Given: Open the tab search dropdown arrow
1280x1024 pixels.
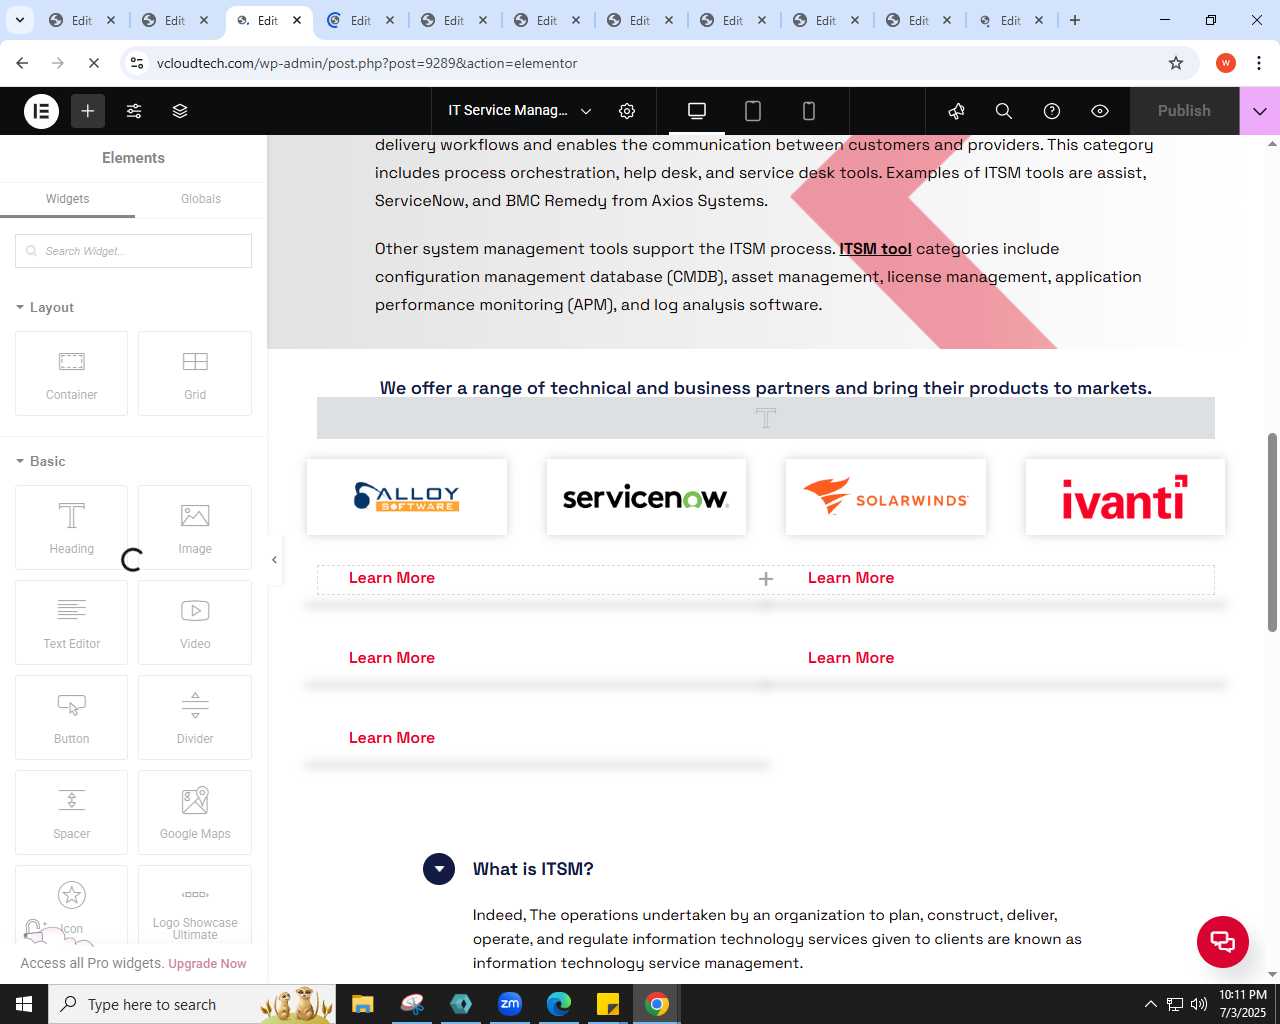Looking at the screenshot, I should point(20,20).
